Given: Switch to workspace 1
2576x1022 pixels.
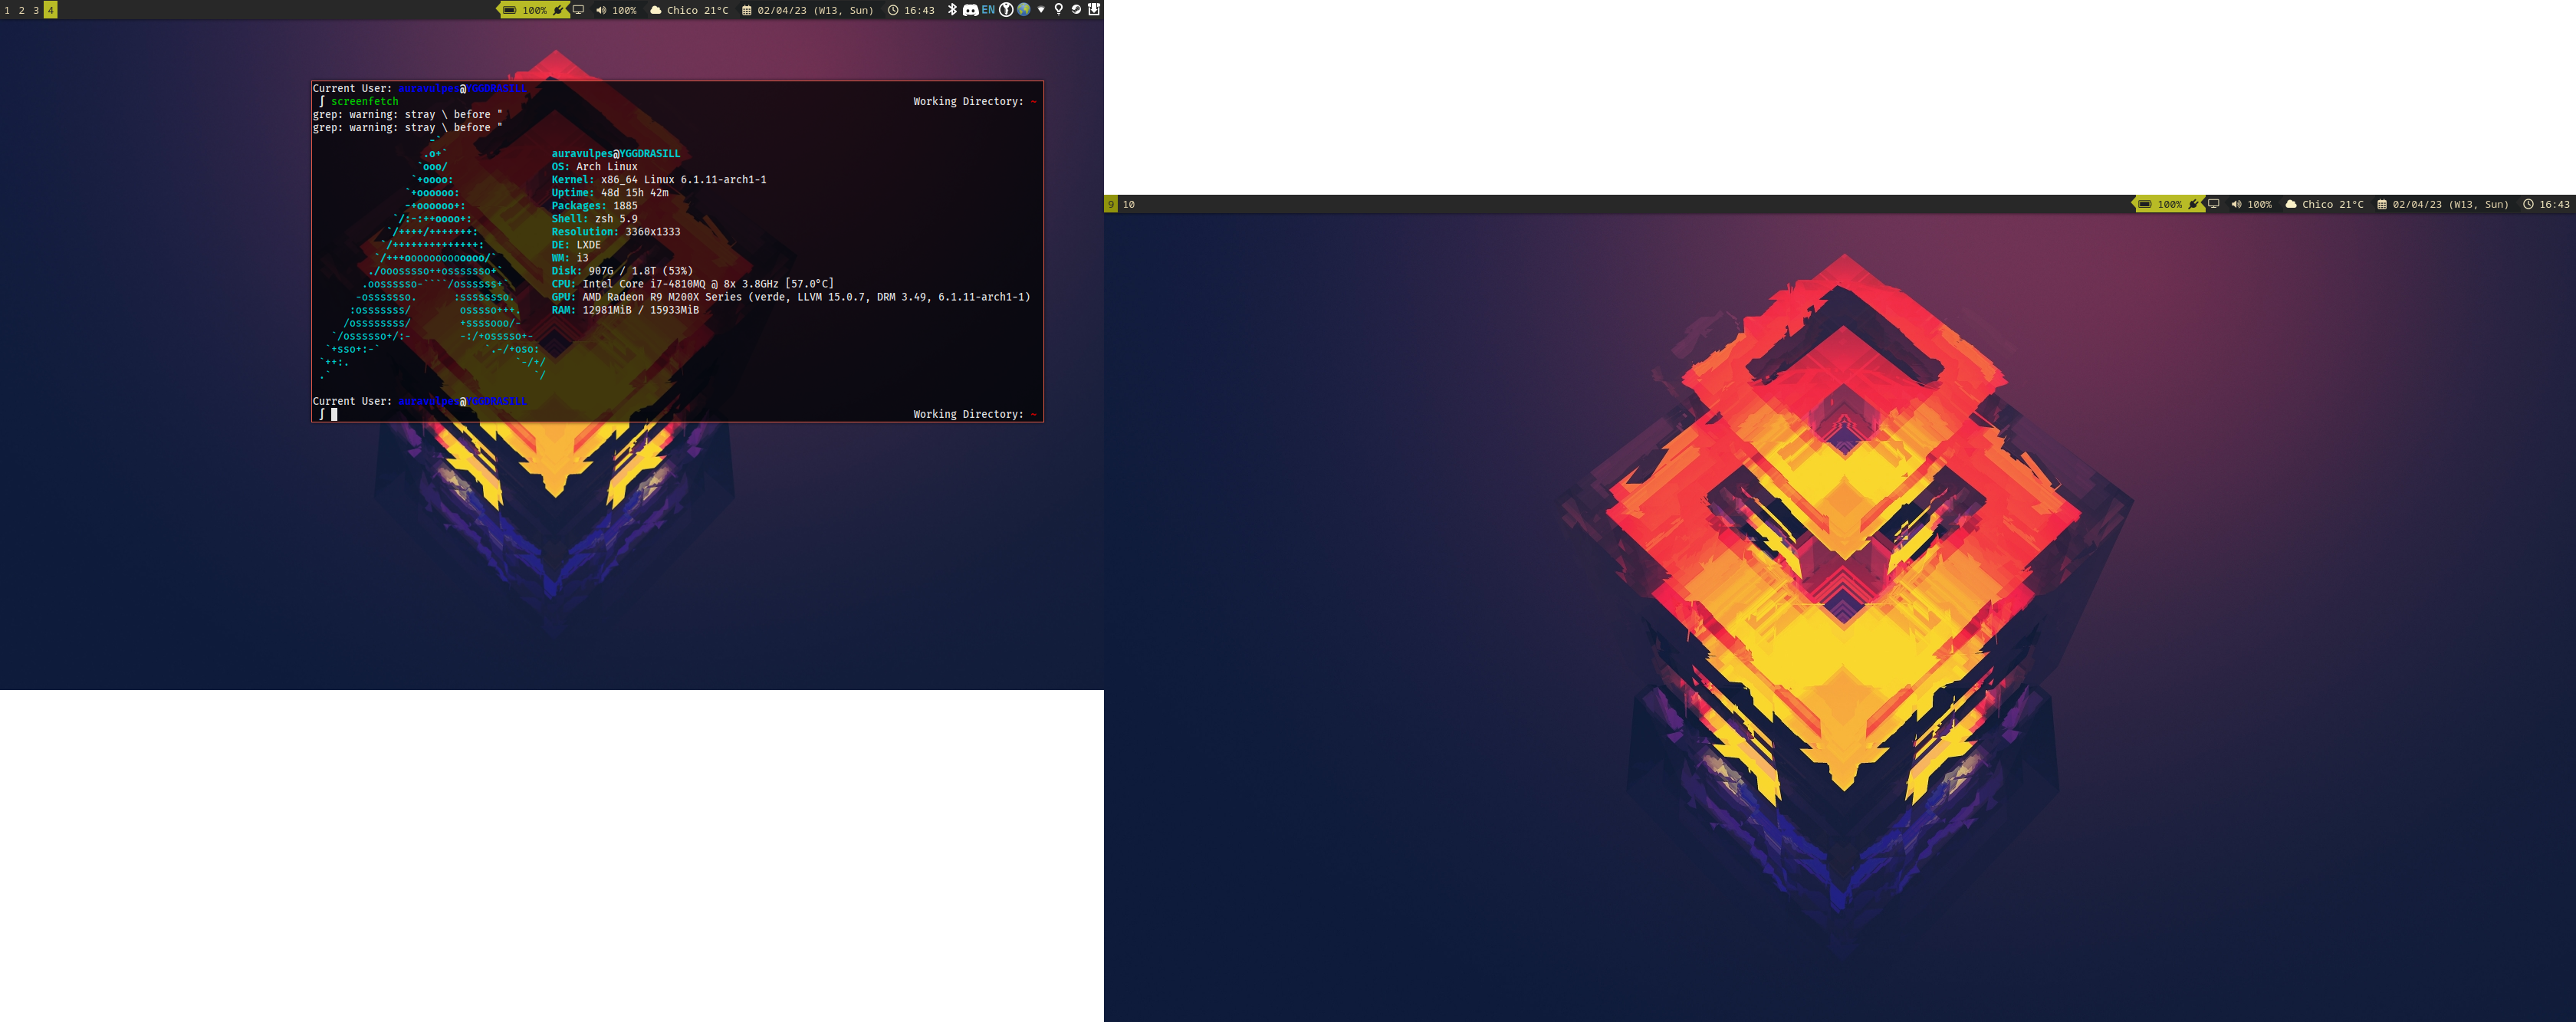Looking at the screenshot, I should pyautogui.click(x=7, y=10).
